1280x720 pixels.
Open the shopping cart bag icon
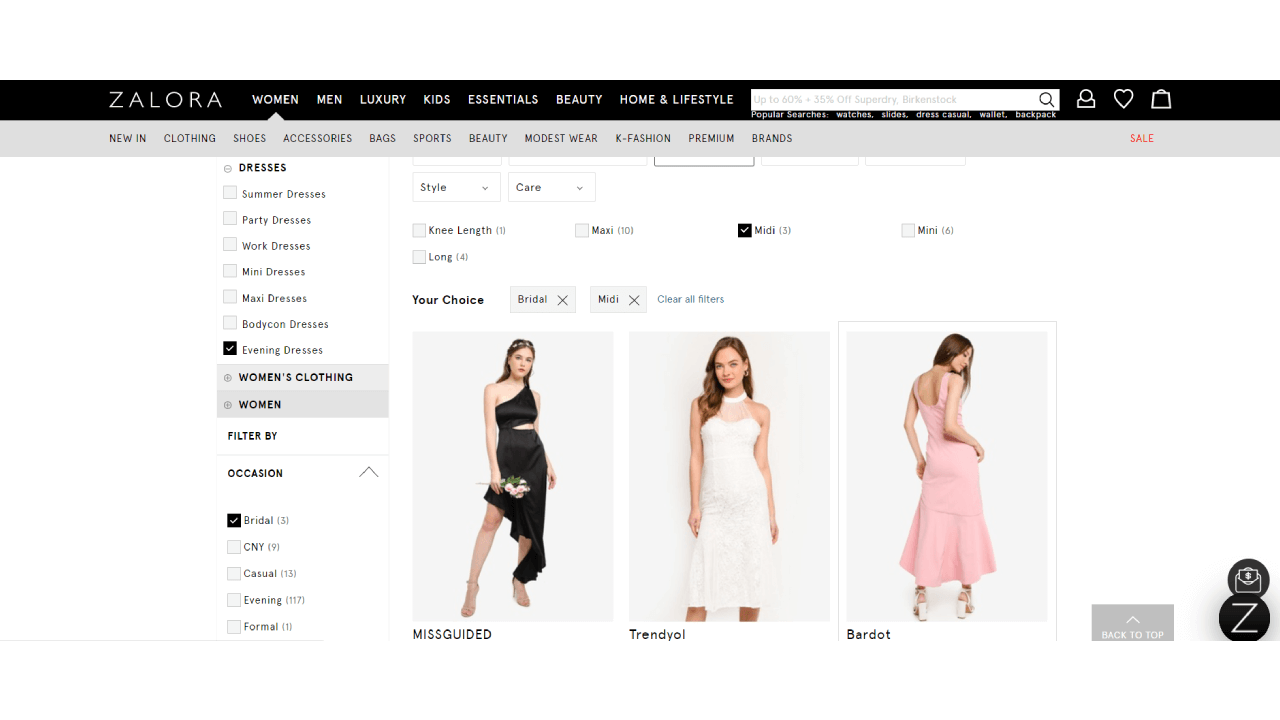pos(1160,98)
